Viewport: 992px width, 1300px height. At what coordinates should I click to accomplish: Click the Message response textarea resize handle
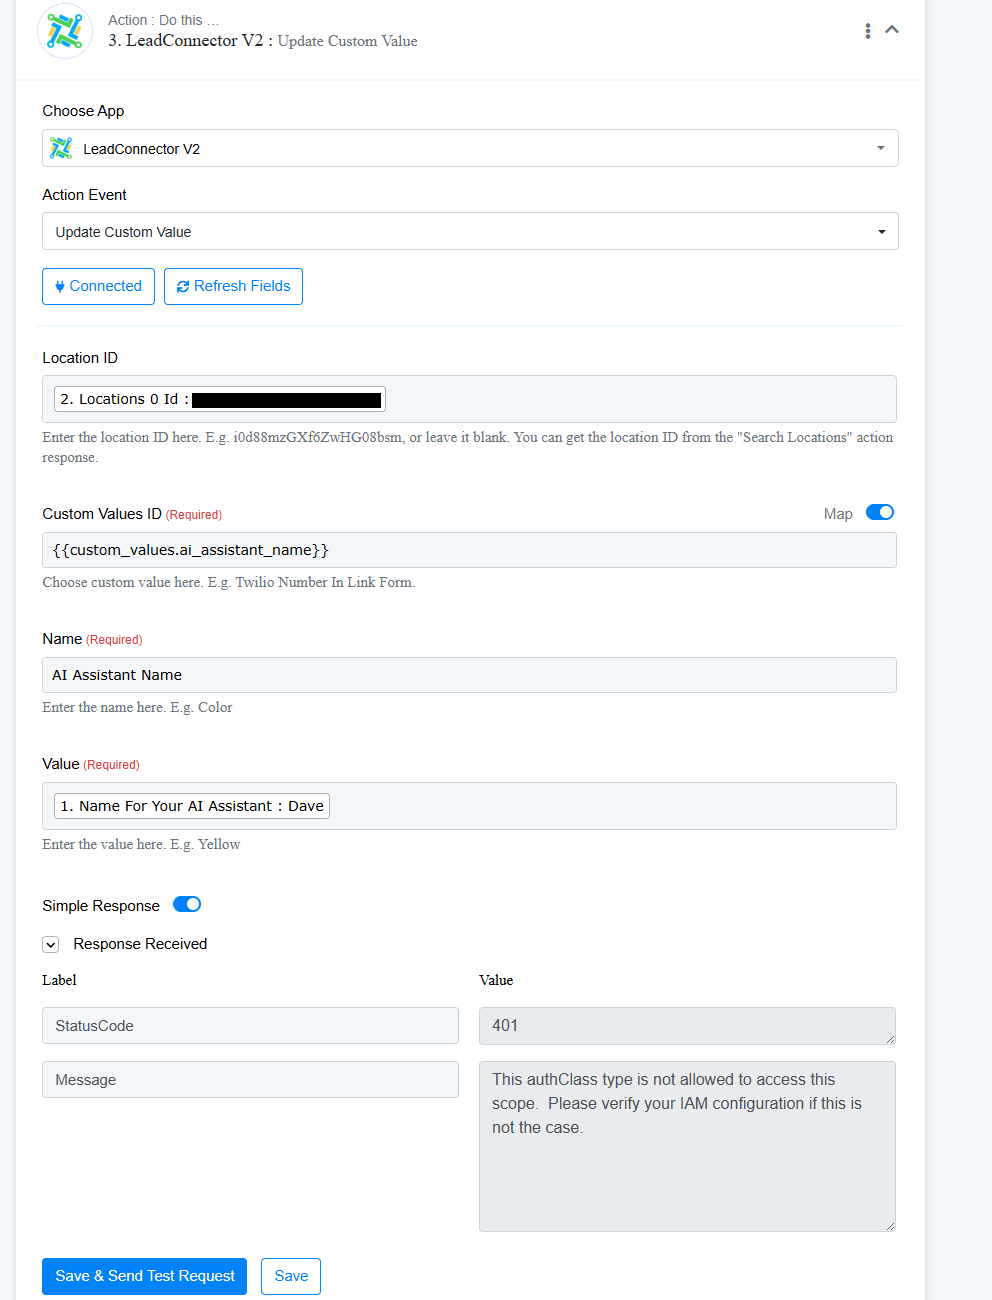pyautogui.click(x=889, y=1225)
